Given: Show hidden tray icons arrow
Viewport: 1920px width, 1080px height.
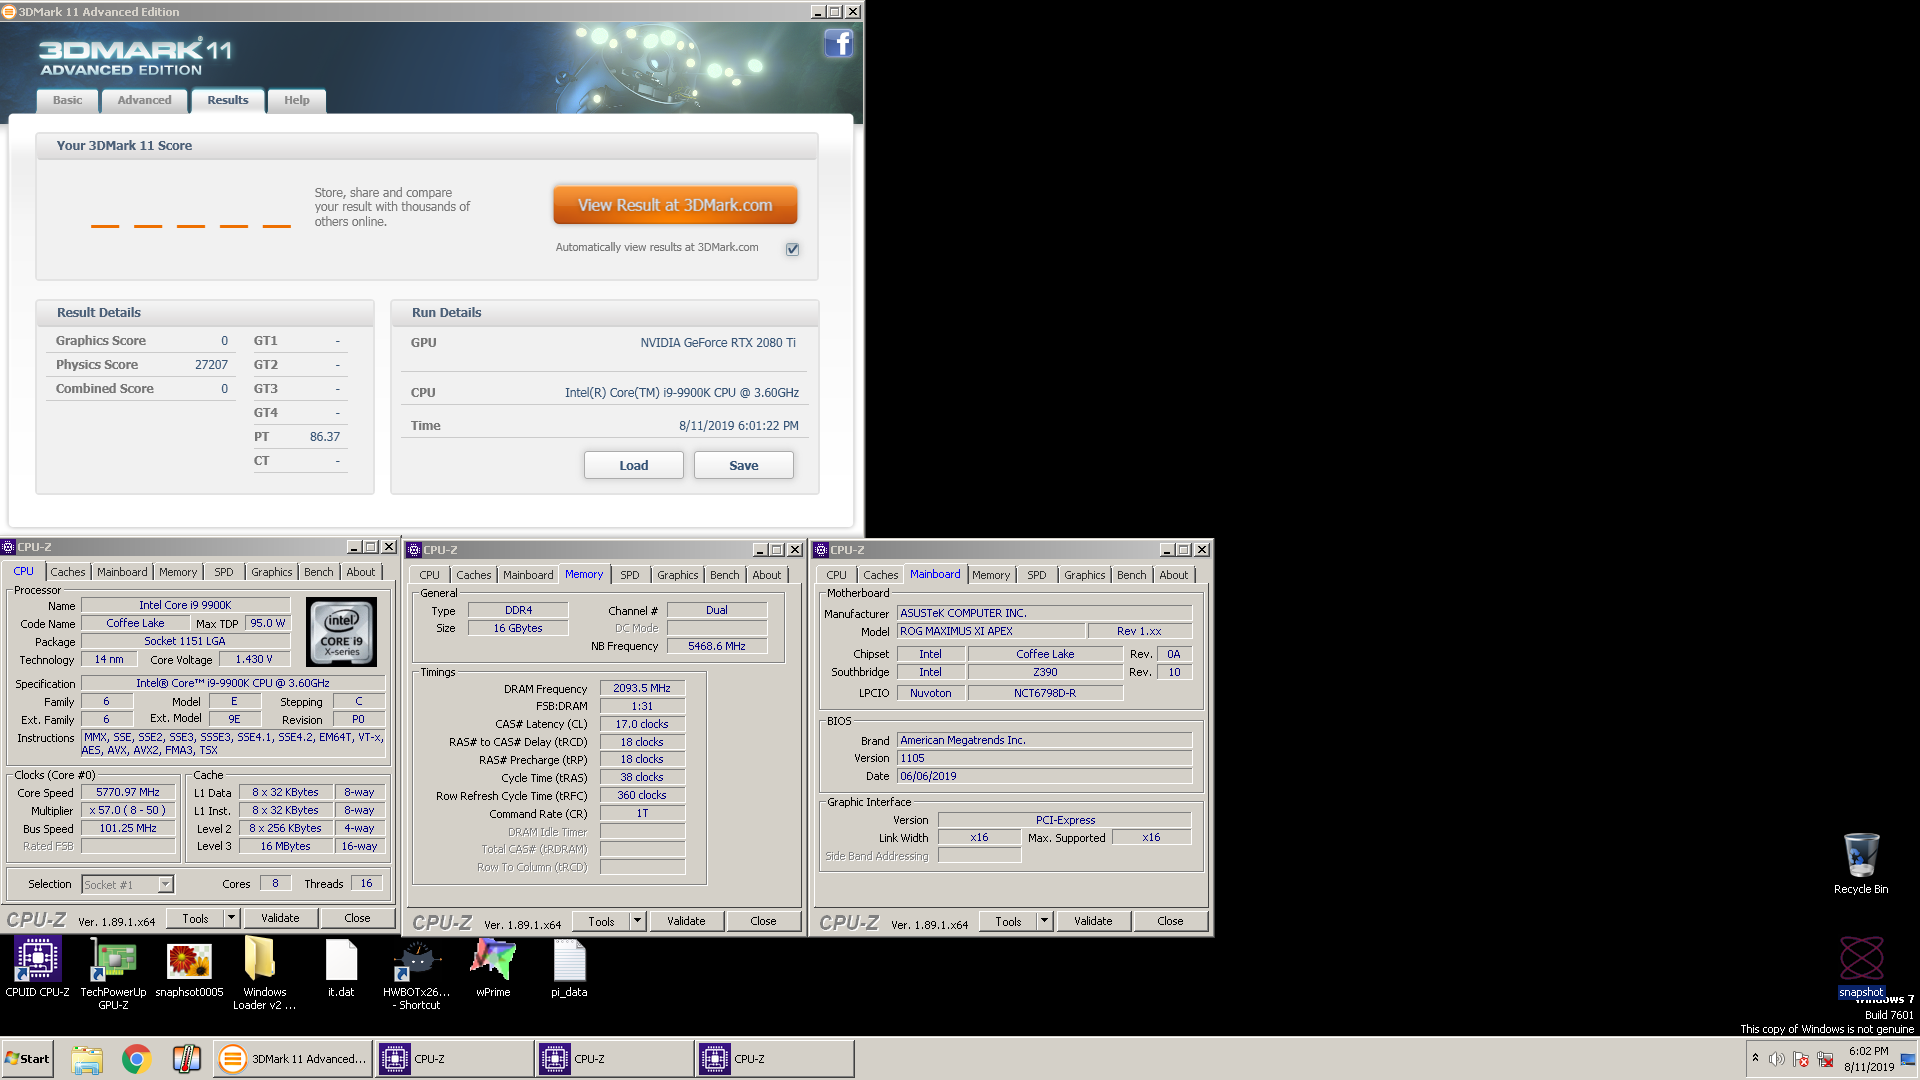Looking at the screenshot, I should tap(1755, 1058).
